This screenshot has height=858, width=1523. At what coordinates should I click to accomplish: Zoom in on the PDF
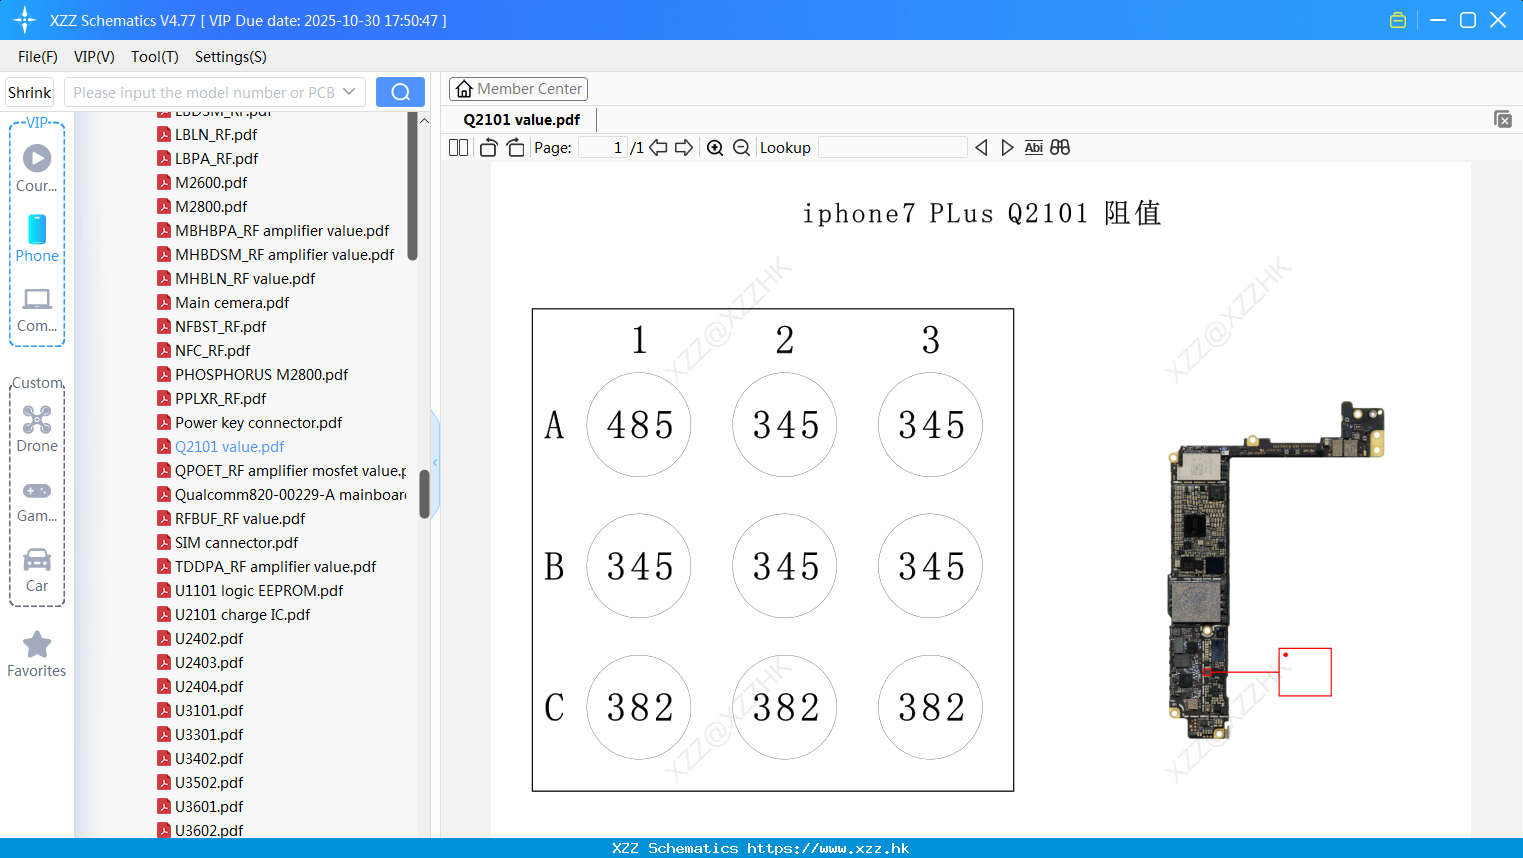click(715, 147)
